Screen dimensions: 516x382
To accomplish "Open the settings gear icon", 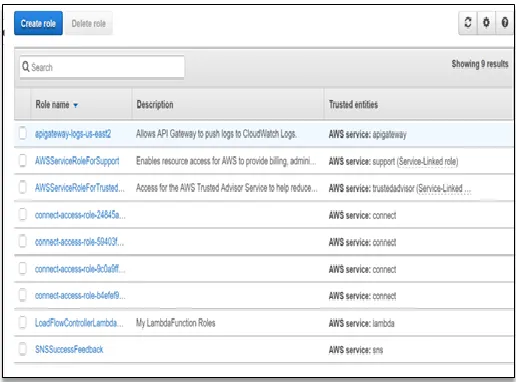I will click(x=486, y=23).
